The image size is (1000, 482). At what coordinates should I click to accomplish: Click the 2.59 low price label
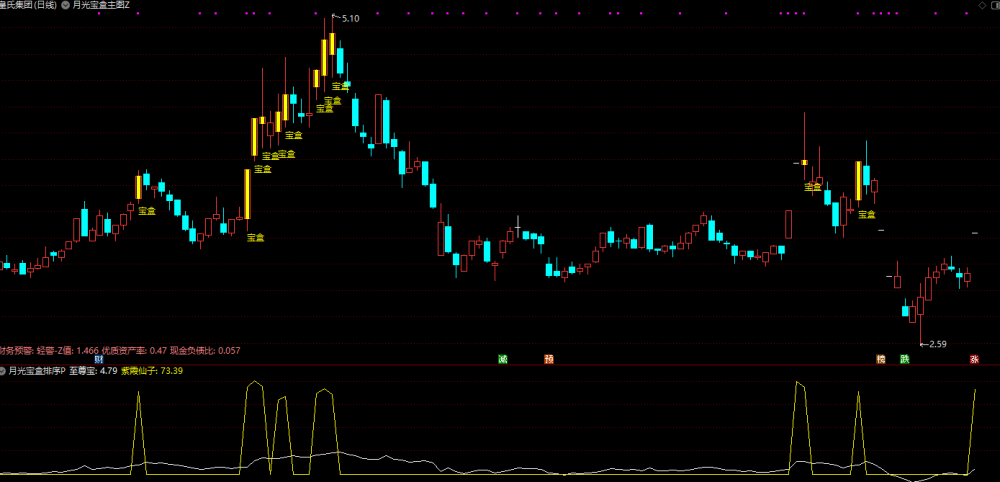(x=938, y=344)
